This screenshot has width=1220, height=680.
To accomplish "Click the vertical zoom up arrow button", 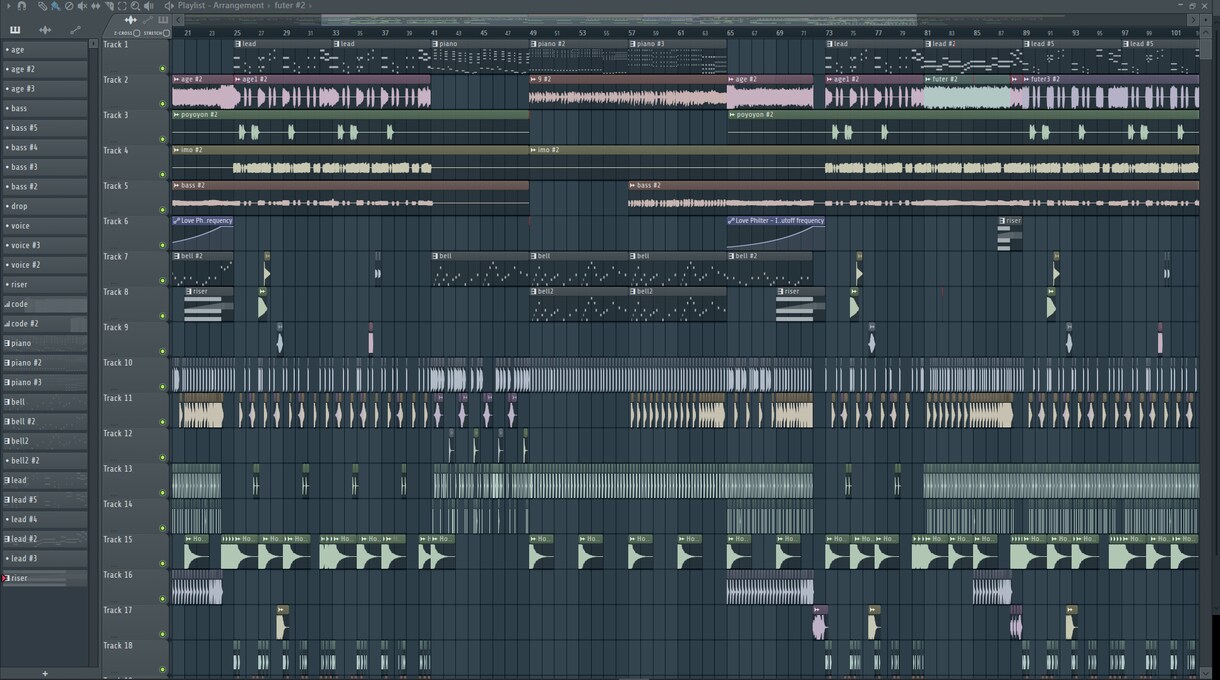I will 1205,33.
